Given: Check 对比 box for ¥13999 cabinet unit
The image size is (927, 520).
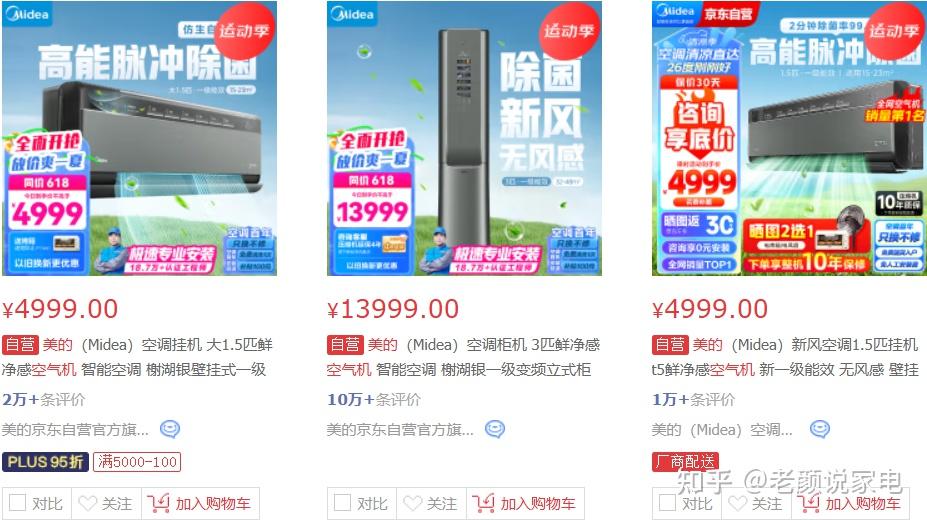Looking at the screenshot, I should [x=342, y=503].
